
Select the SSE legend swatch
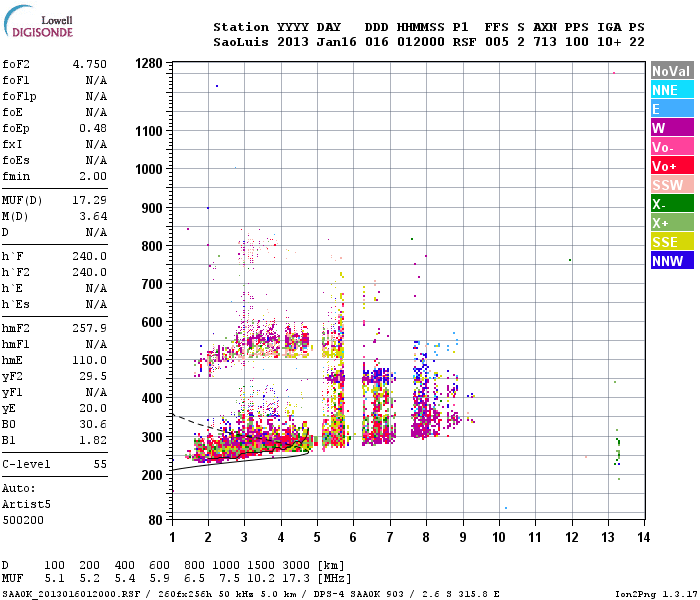tap(672, 242)
